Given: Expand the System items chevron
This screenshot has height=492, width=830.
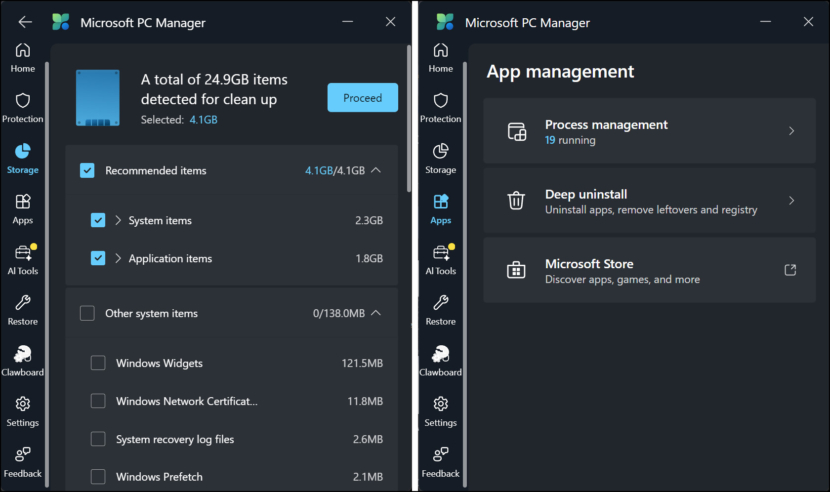Looking at the screenshot, I should [118, 220].
